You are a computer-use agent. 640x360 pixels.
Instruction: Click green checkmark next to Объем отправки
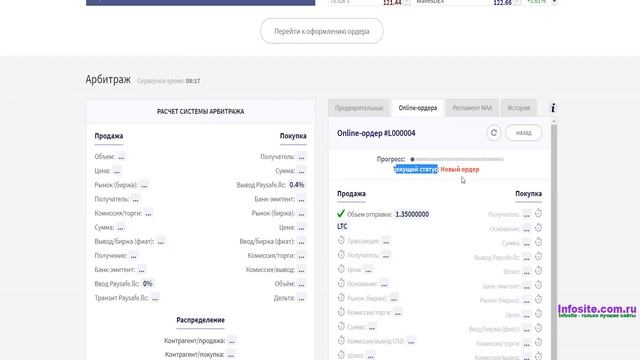[x=341, y=213]
